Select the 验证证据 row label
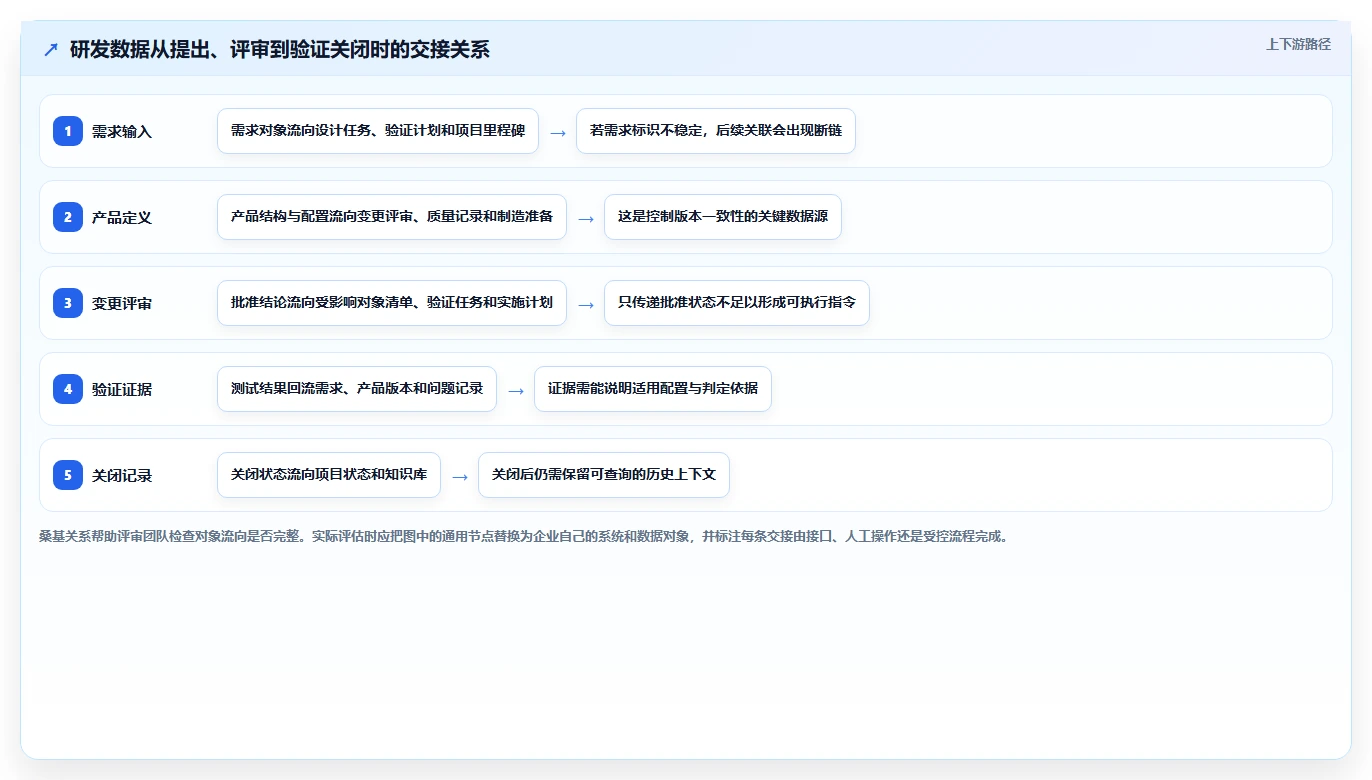The image size is (1372, 780). click(122, 389)
